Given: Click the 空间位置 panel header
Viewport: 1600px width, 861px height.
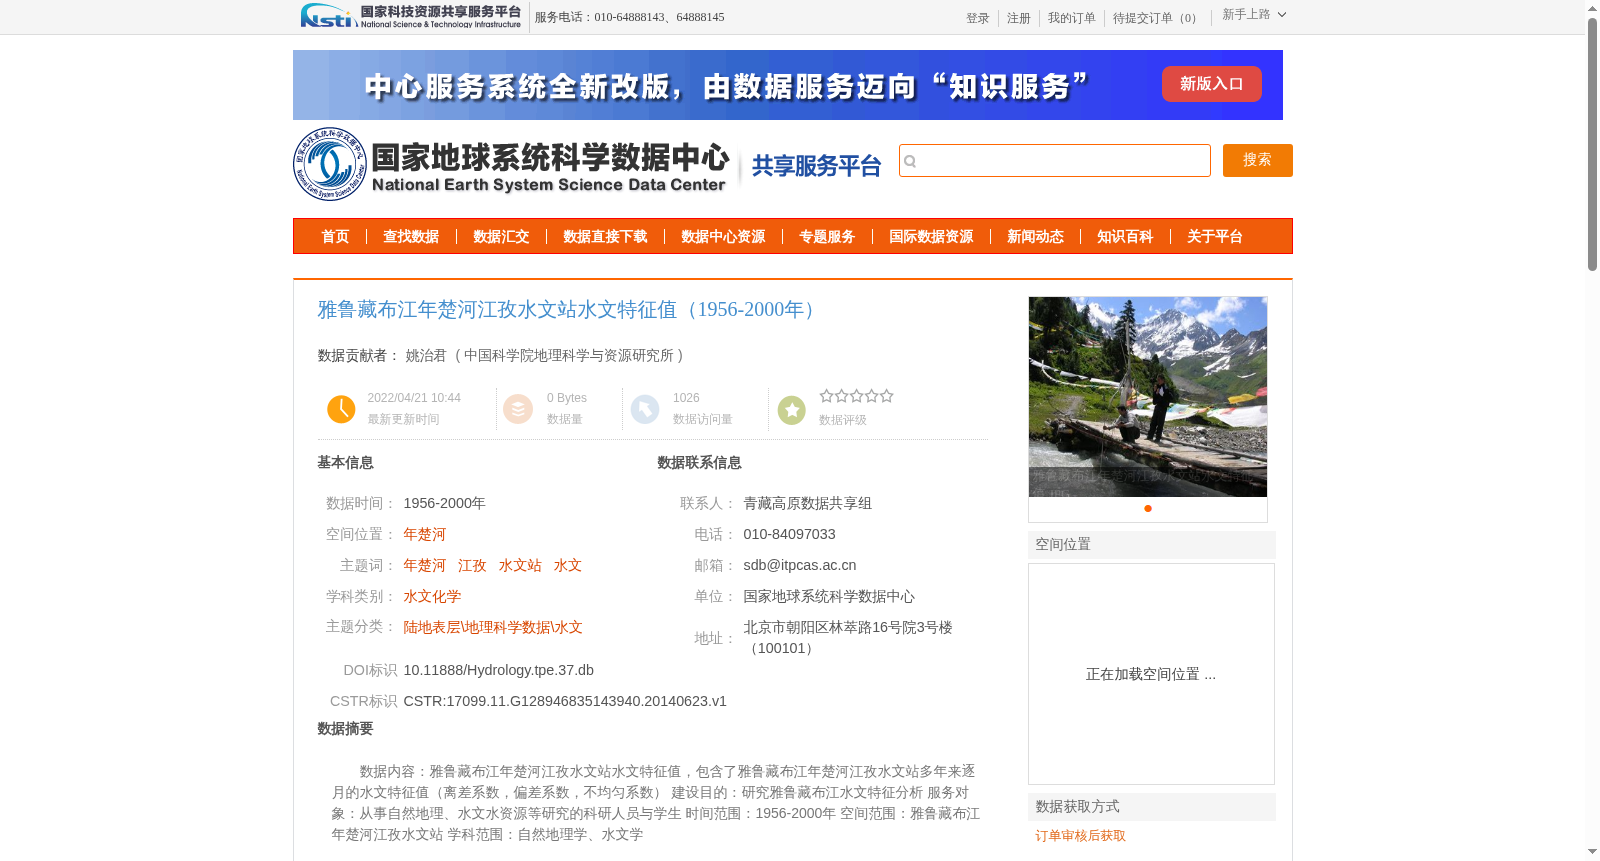Looking at the screenshot, I should coord(1152,545).
